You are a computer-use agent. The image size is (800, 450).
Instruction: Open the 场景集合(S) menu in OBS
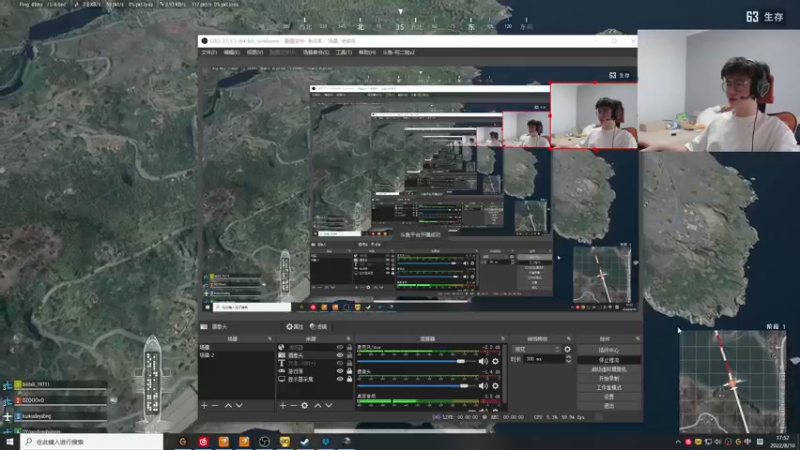tap(316, 53)
